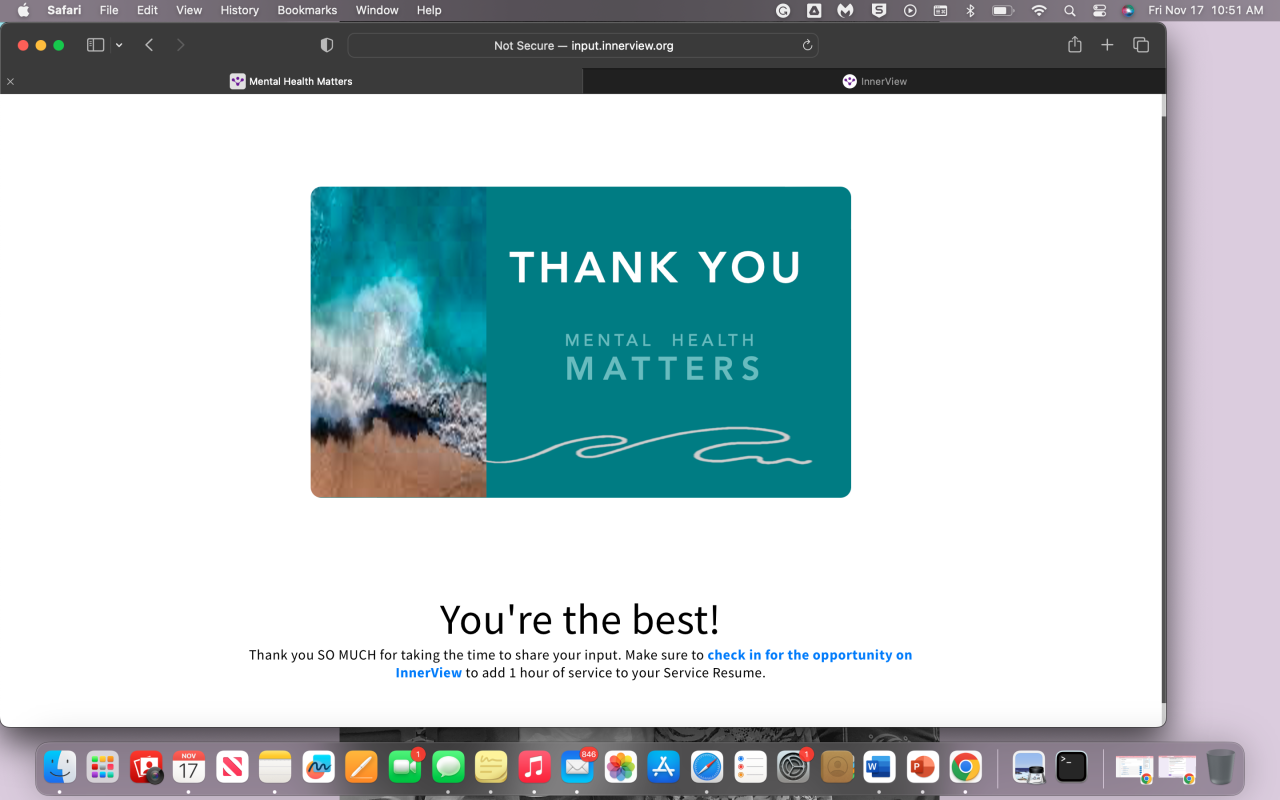Image resolution: width=1280 pixels, height=800 pixels.
Task: Open Reminders in the Dock
Action: pyautogui.click(x=750, y=767)
